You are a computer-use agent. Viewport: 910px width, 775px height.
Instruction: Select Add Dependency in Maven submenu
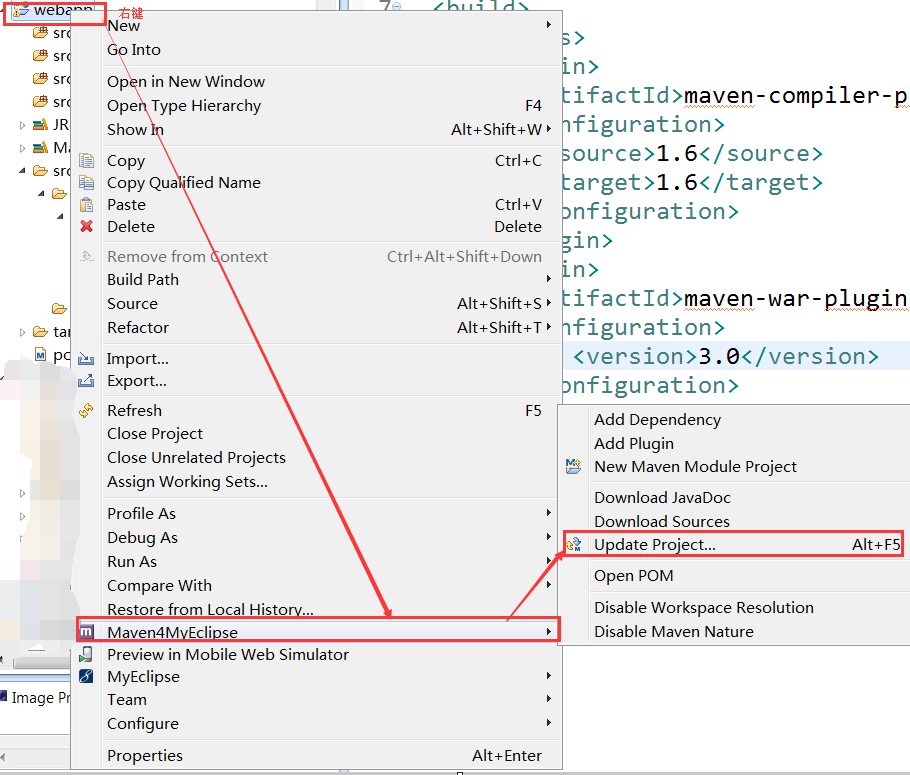pos(657,420)
